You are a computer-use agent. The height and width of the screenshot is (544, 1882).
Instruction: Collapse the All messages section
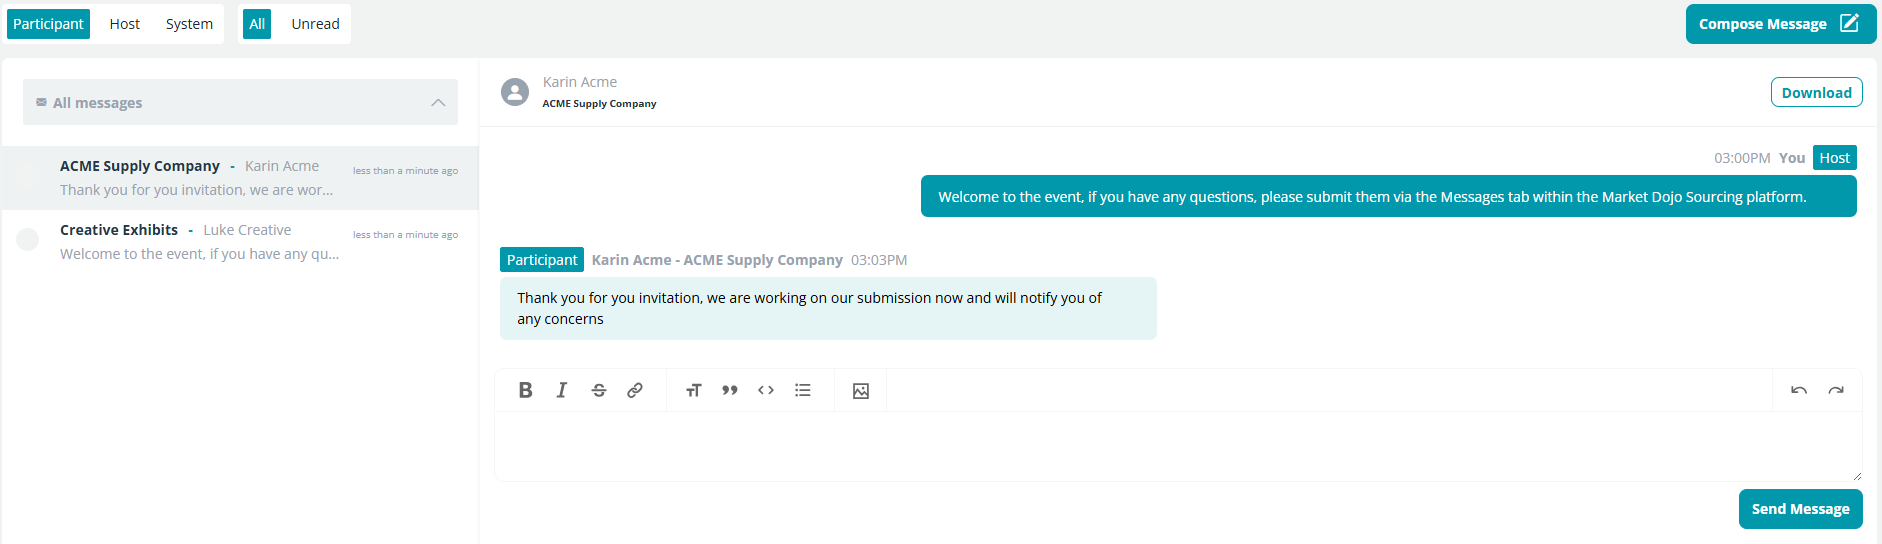pyautogui.click(x=438, y=103)
